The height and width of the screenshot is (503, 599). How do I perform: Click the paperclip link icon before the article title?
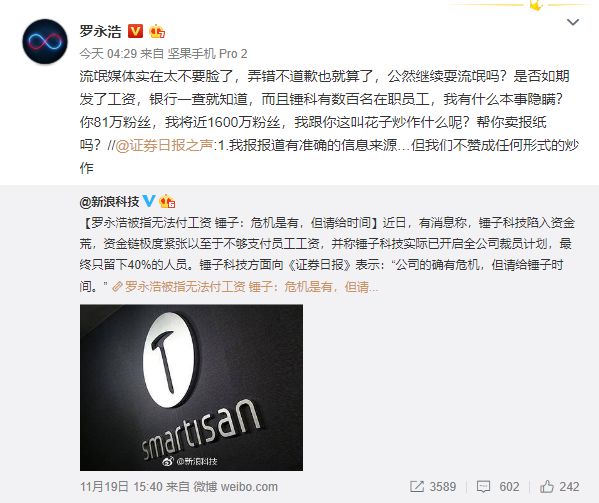[x=117, y=286]
